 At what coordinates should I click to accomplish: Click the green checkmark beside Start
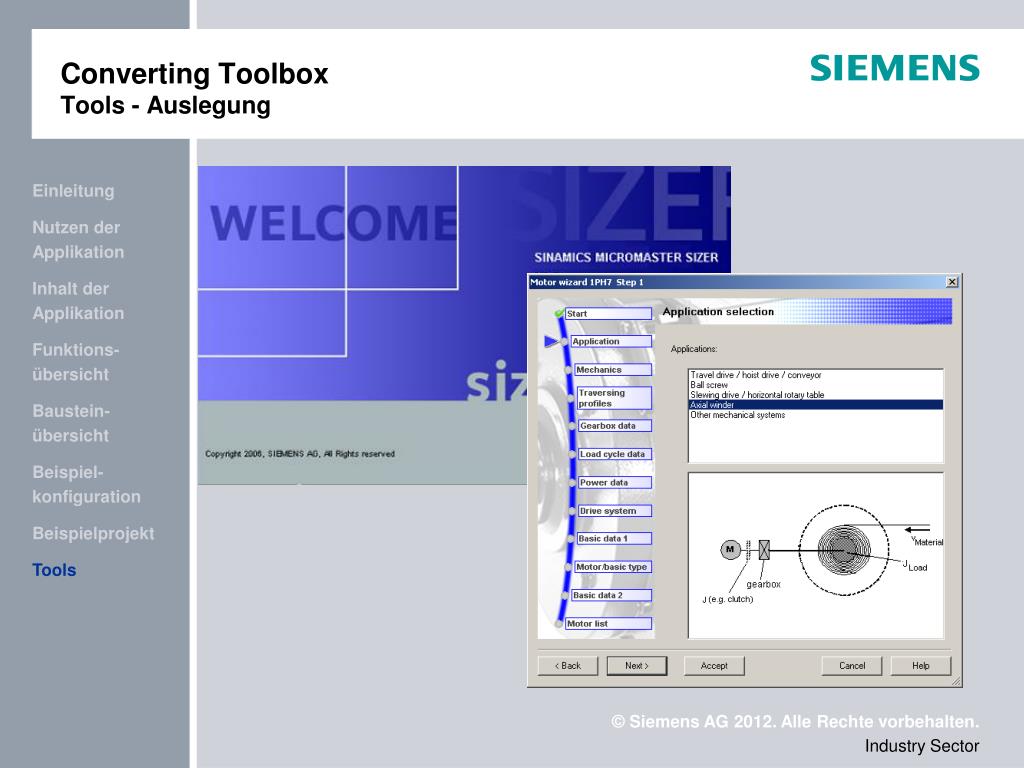(559, 313)
